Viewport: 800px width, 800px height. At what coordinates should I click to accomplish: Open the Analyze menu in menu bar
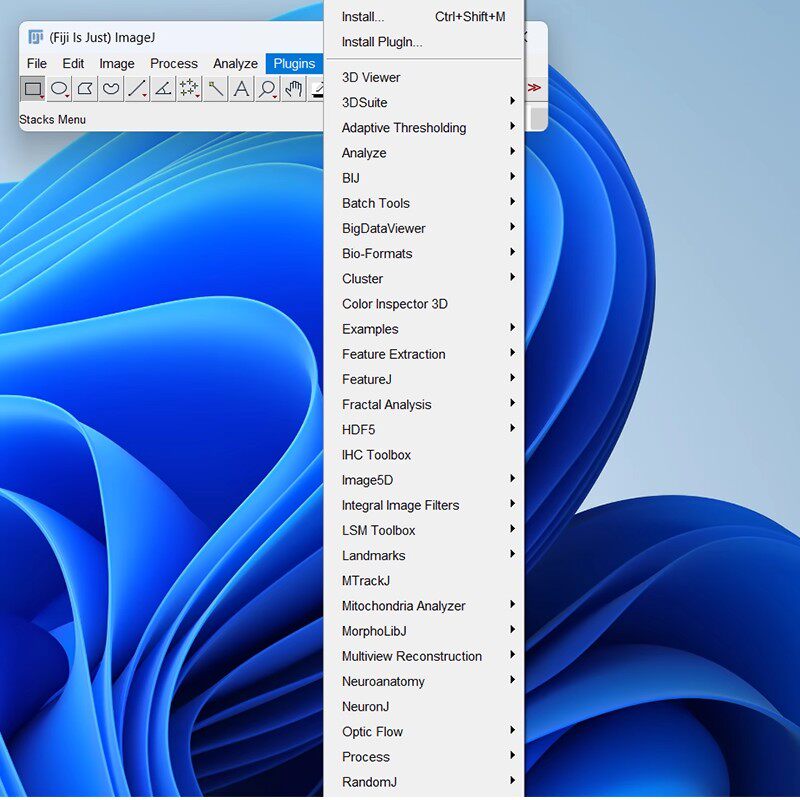(x=235, y=63)
